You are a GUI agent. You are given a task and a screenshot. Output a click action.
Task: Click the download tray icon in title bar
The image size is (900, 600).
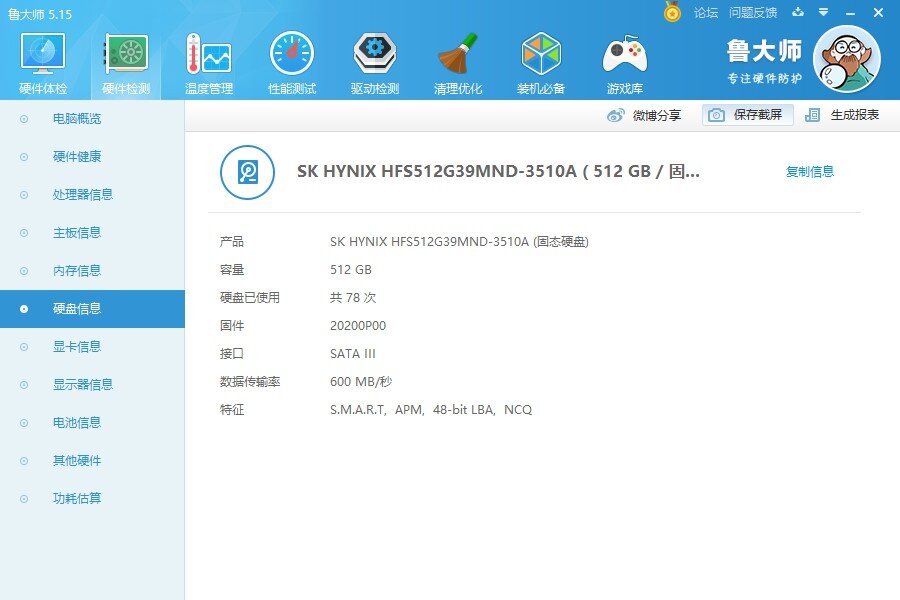[x=798, y=12]
